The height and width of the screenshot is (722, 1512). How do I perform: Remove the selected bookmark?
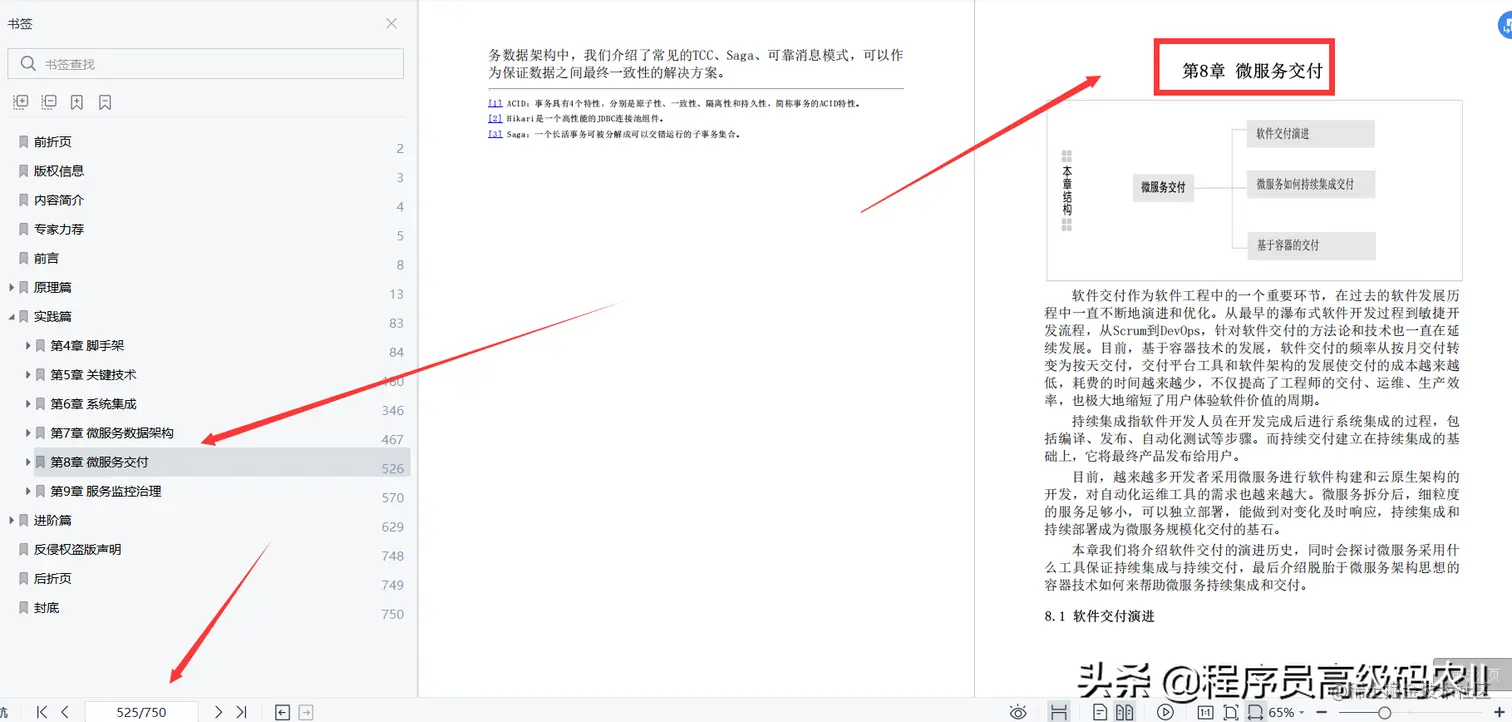tap(104, 101)
